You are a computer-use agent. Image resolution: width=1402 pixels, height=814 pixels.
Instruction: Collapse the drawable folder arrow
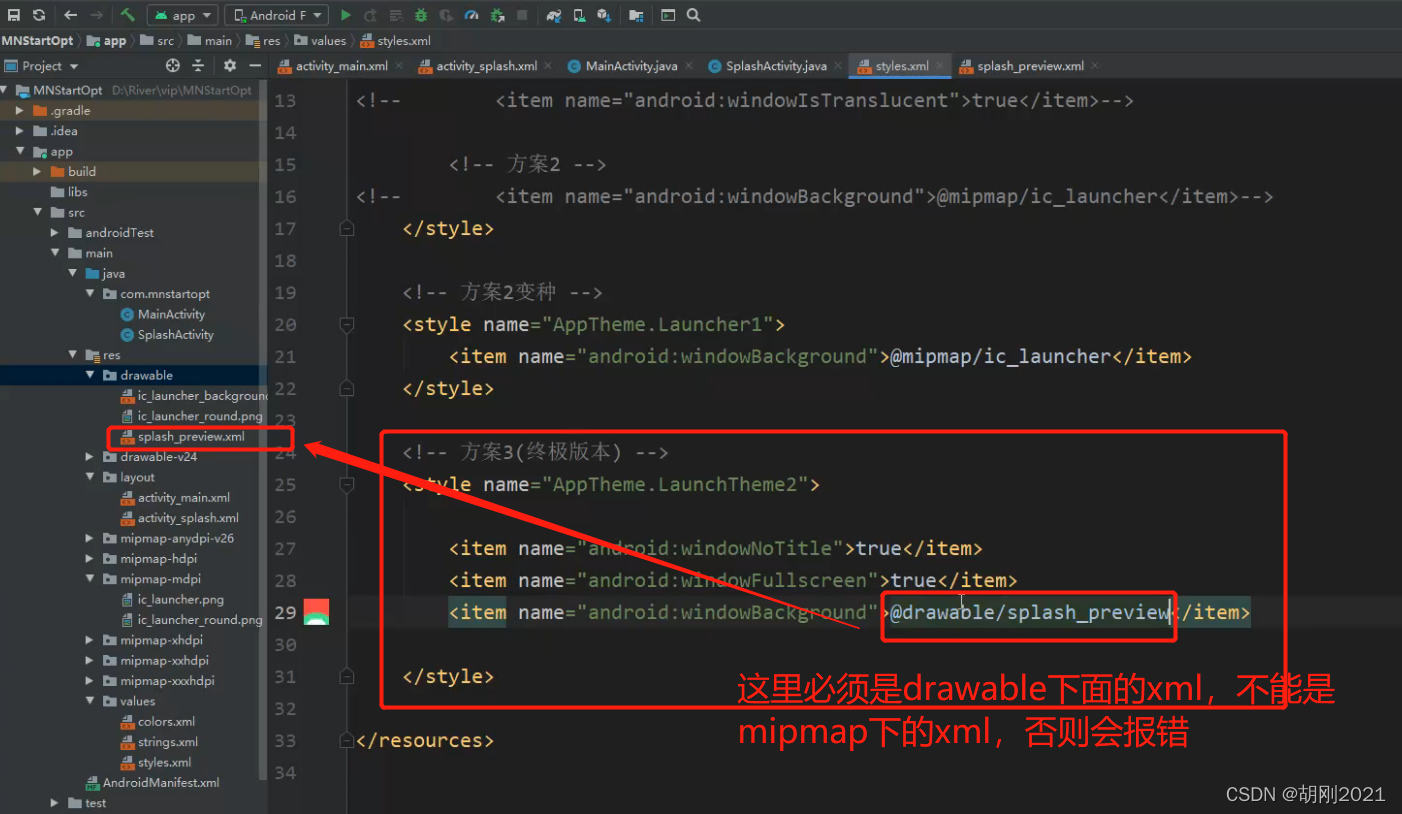[x=90, y=375]
